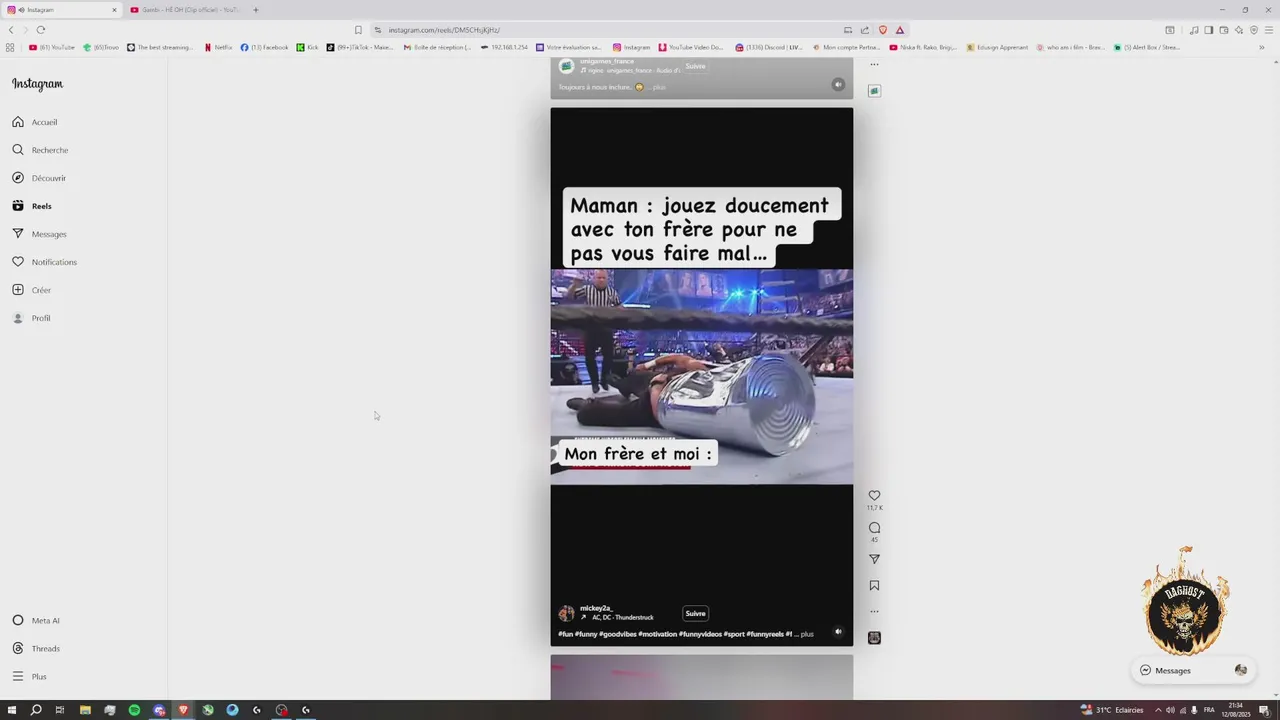1280x720 pixels.
Task: Open taskbar clock showing 21:34
Action: (1236, 710)
